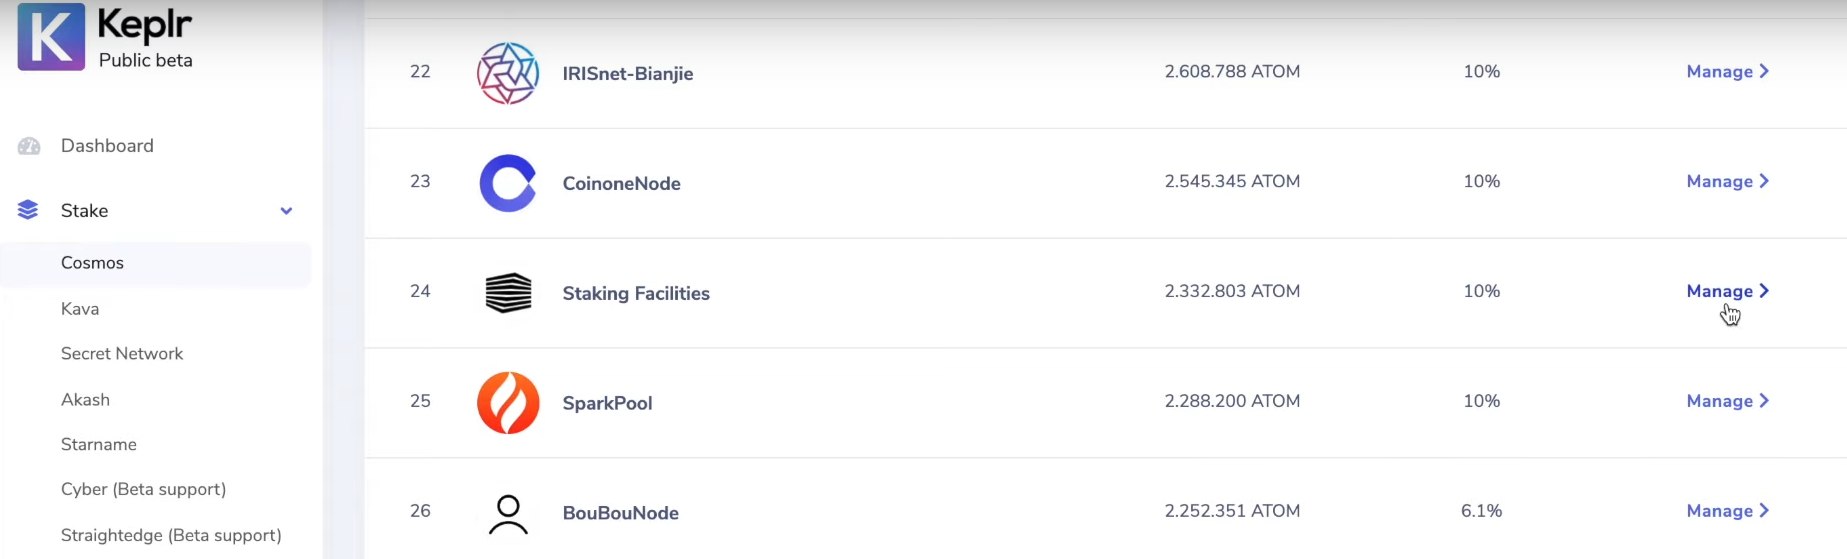Click the IRISnet-Bianjie validator logo

click(508, 73)
